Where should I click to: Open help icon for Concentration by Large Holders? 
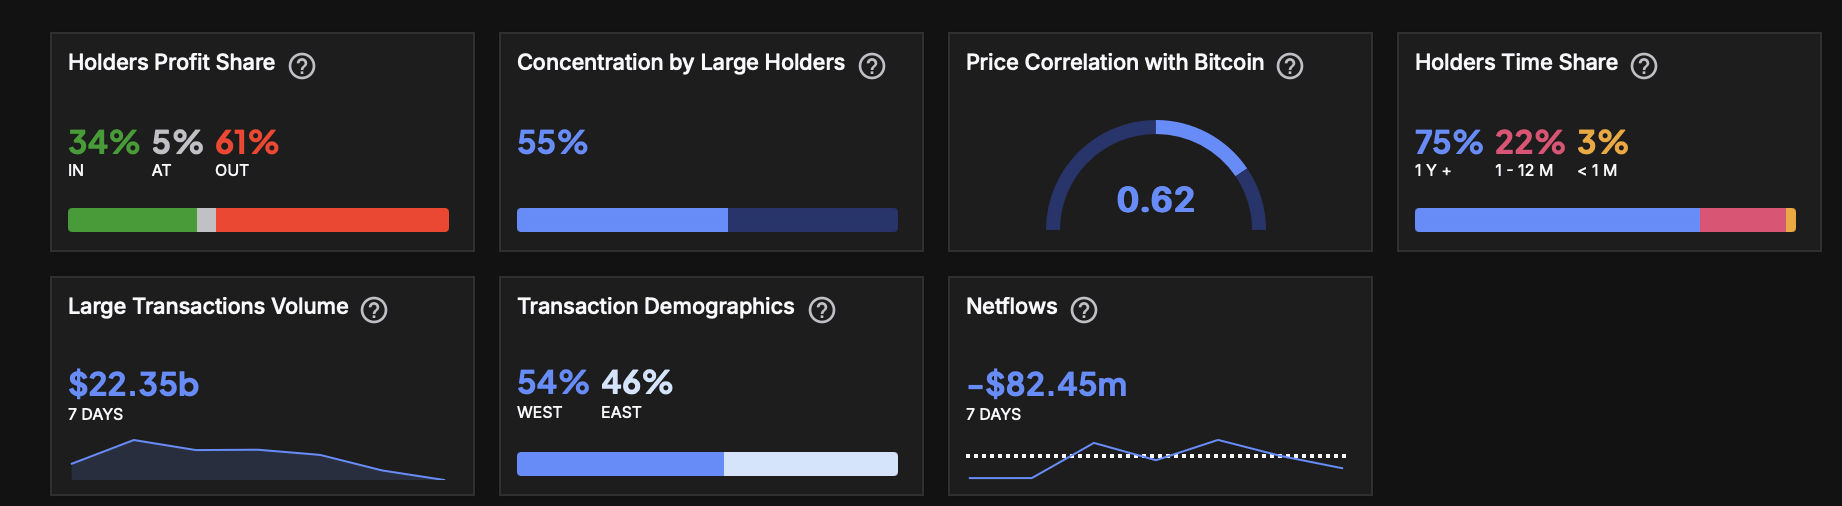click(x=872, y=66)
